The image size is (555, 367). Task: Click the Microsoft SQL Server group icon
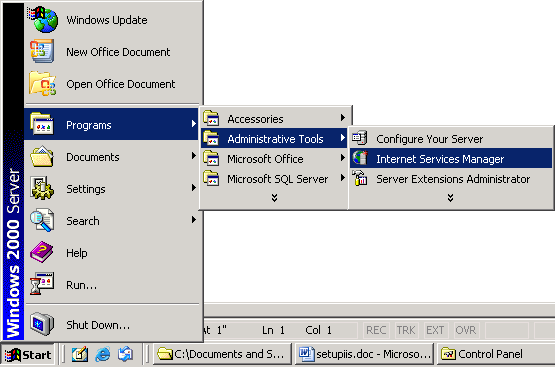211,178
